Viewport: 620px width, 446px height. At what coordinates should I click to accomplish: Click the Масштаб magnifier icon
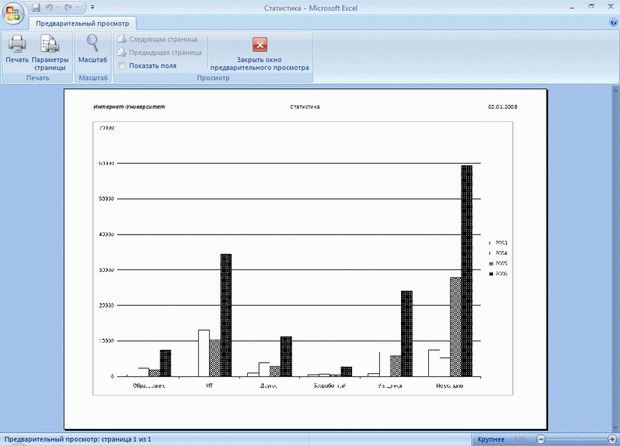pos(93,44)
